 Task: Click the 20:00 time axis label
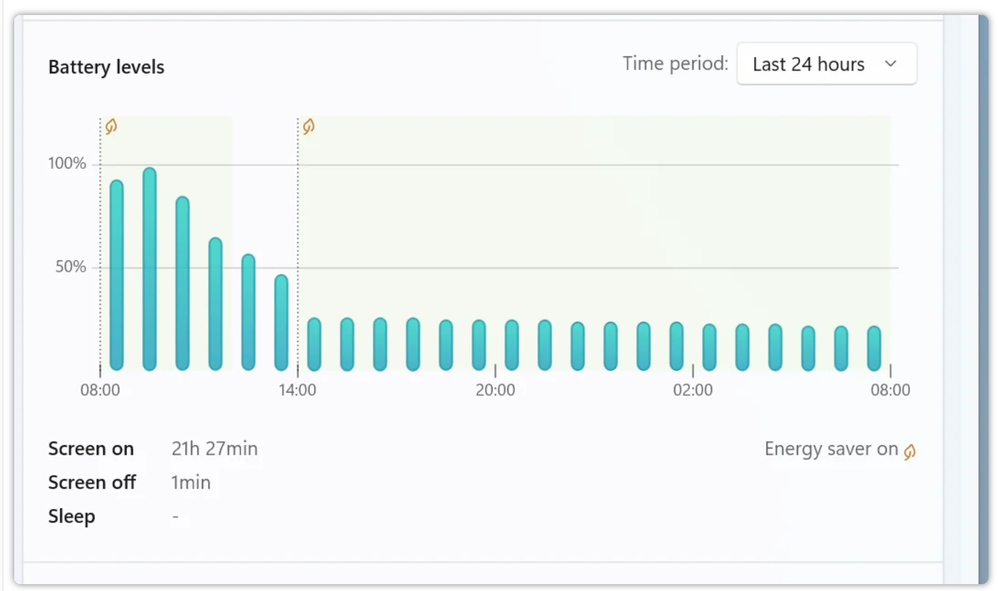click(x=495, y=390)
